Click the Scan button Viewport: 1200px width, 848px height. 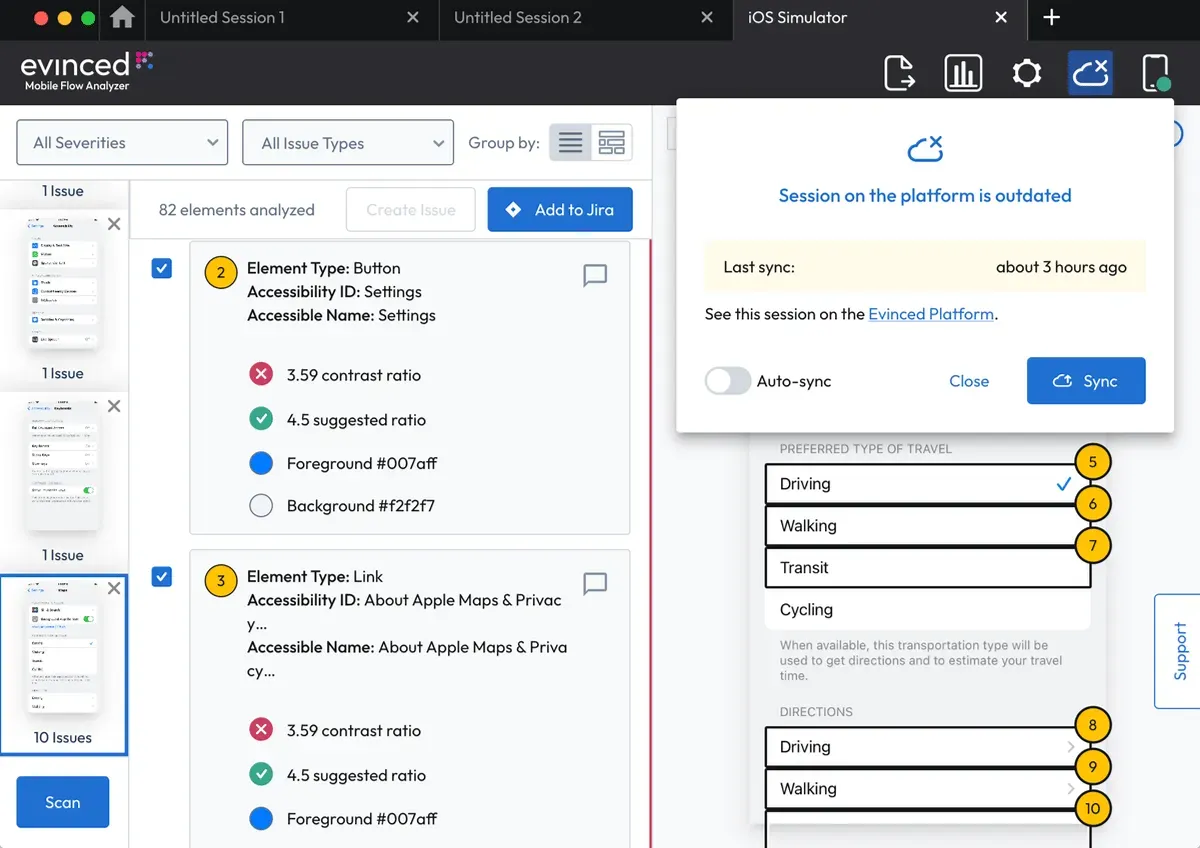(x=62, y=802)
